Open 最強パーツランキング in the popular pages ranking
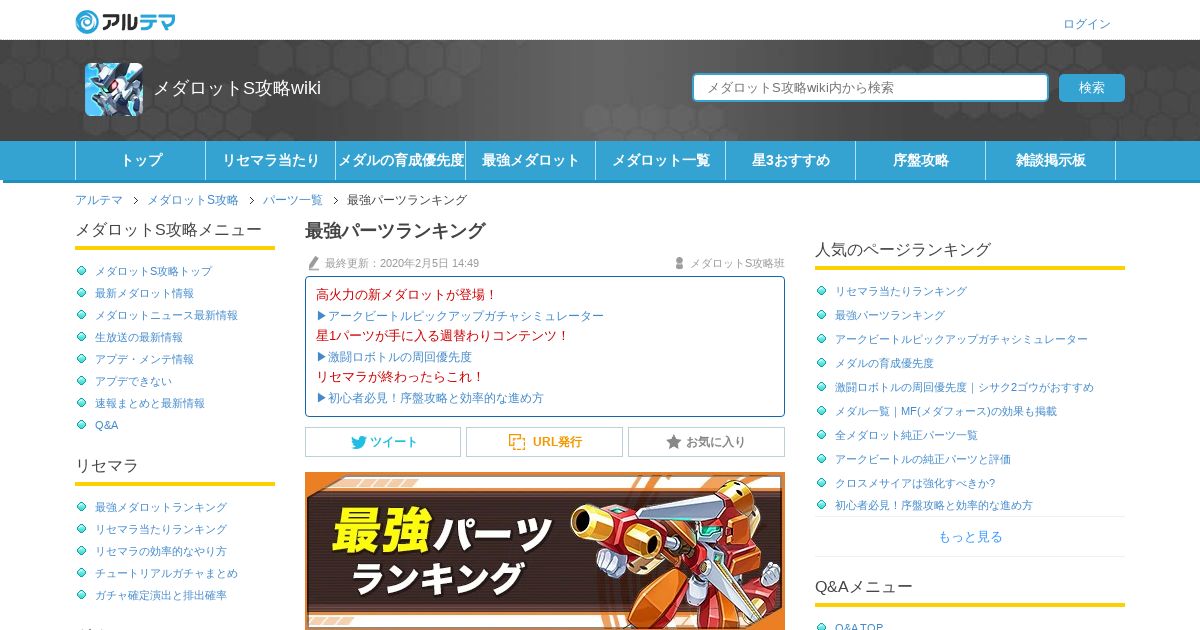 click(890, 315)
